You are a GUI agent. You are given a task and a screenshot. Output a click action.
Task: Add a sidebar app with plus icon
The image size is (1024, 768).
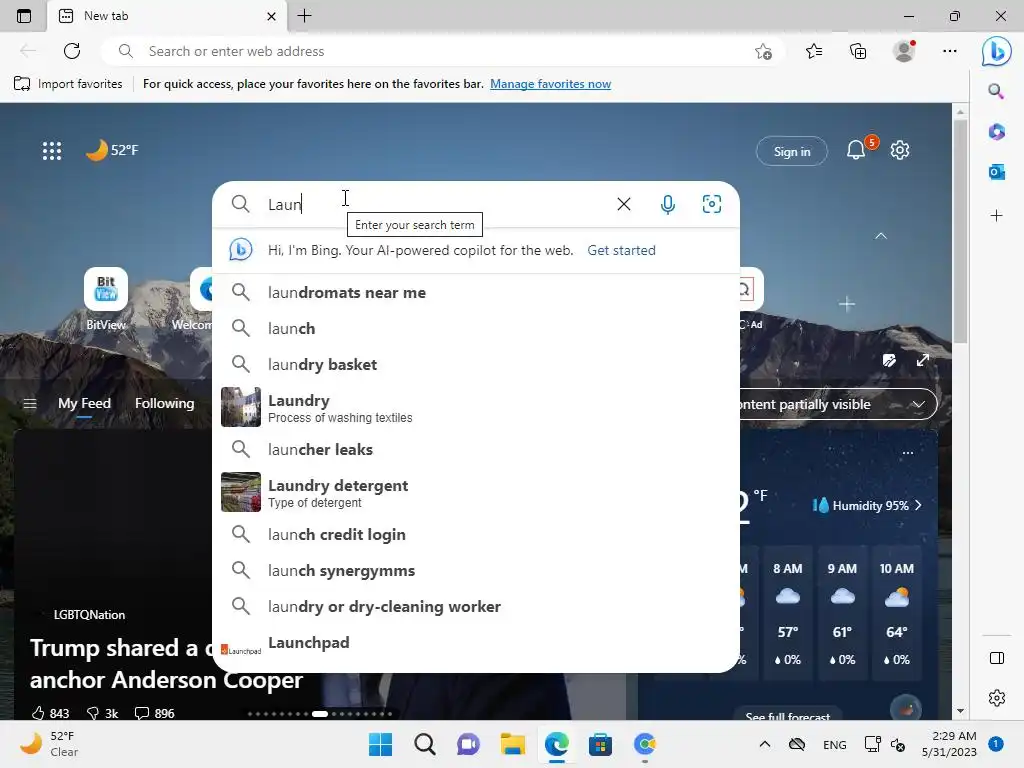pos(997,216)
